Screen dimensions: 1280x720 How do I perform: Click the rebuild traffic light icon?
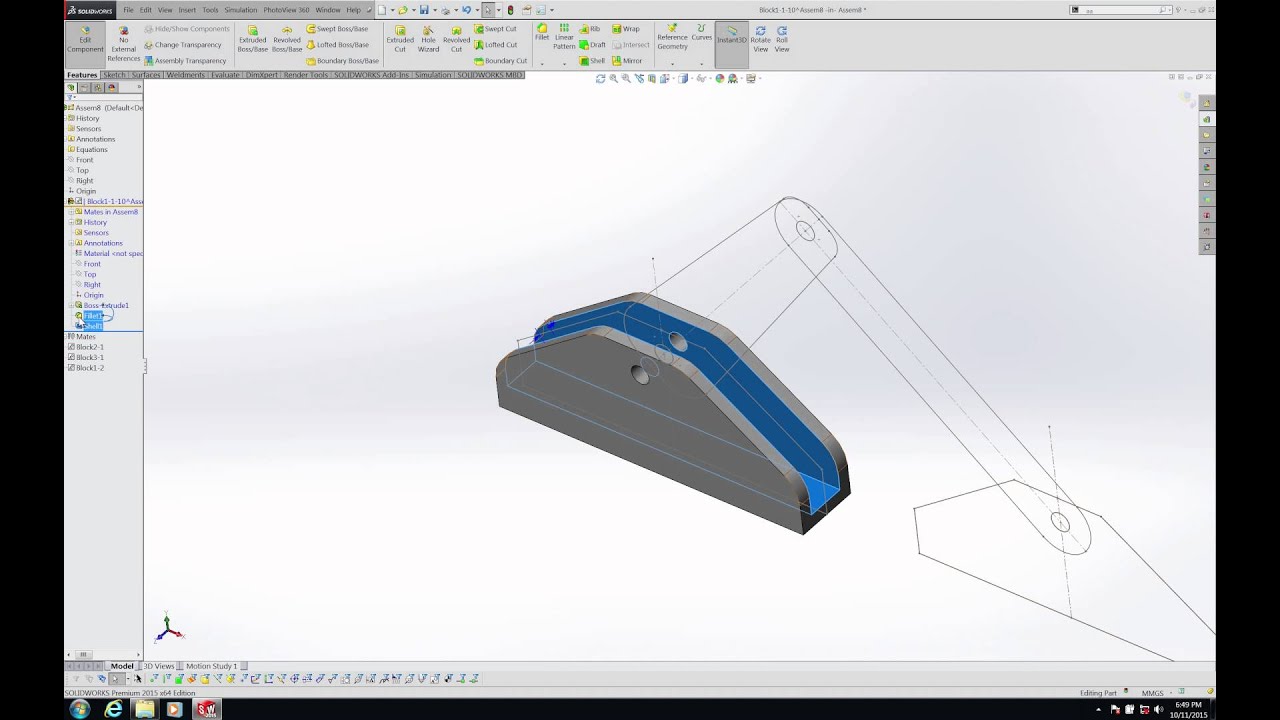(510, 10)
